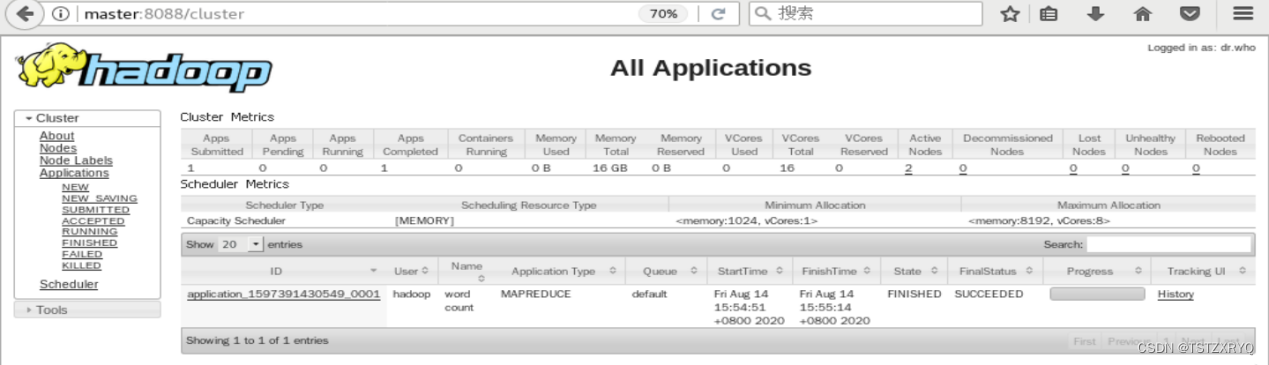
Task: Sort the table by FinalStatus column
Action: pos(995,271)
